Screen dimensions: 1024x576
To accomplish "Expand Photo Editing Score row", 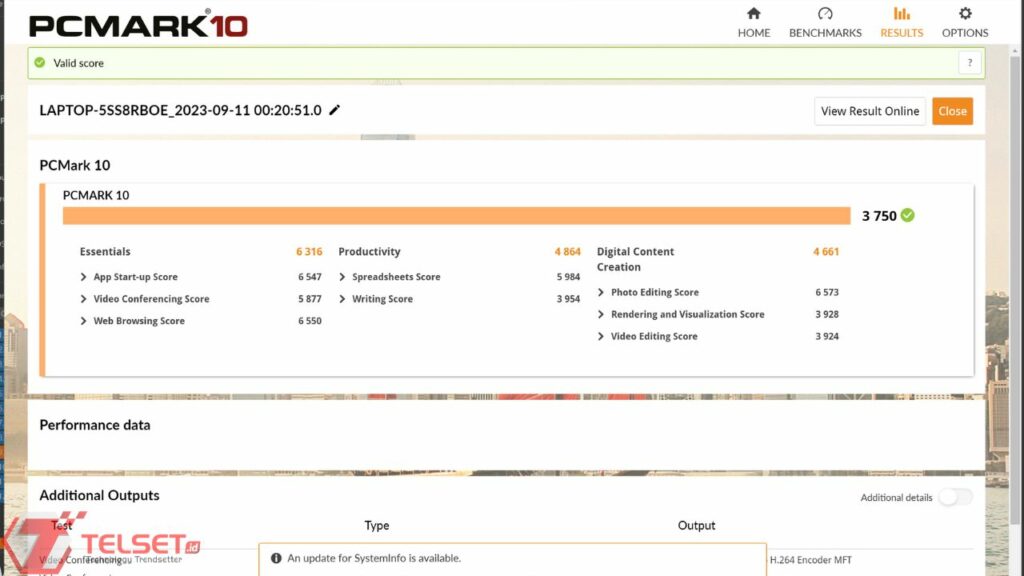I will coord(601,293).
